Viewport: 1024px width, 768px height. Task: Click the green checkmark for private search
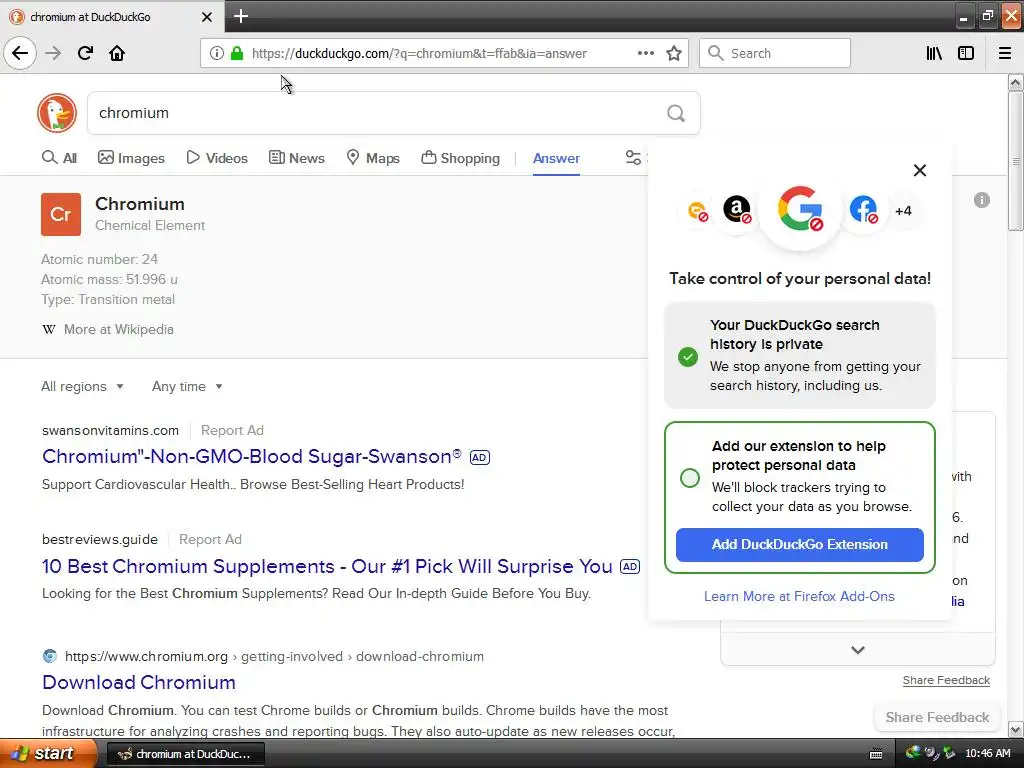pyautogui.click(x=688, y=357)
